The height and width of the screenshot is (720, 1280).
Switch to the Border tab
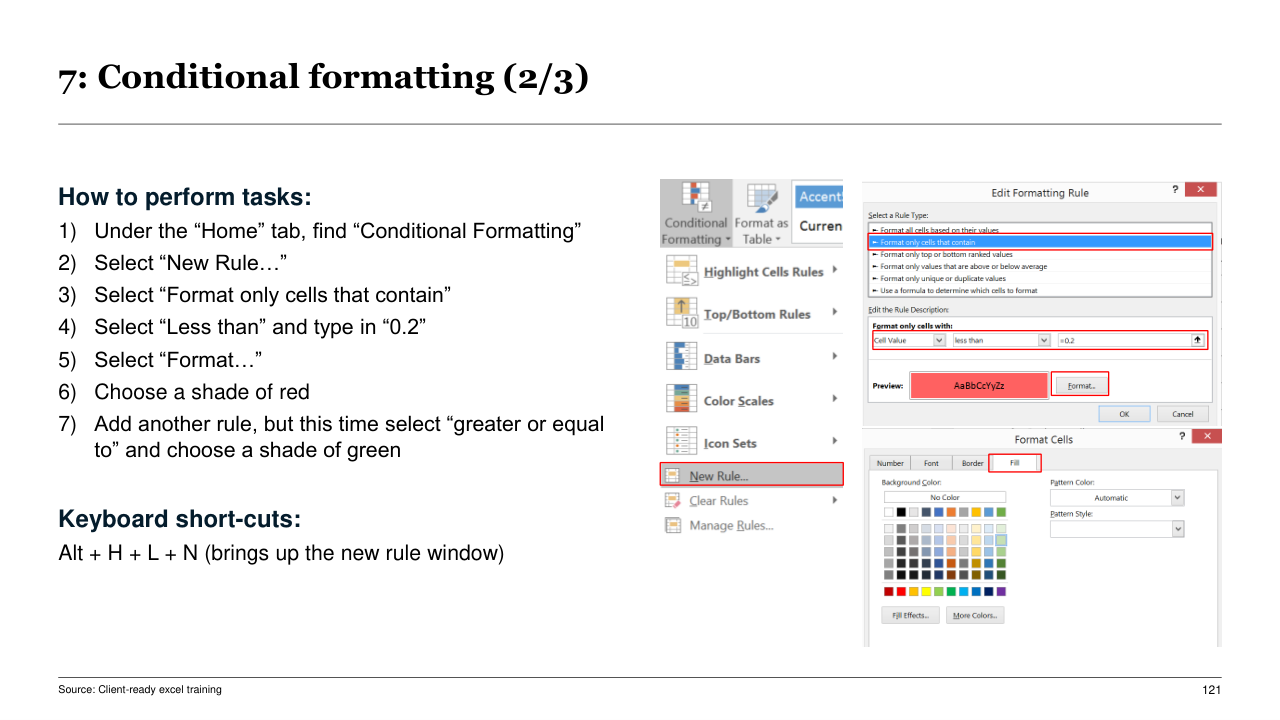(972, 463)
